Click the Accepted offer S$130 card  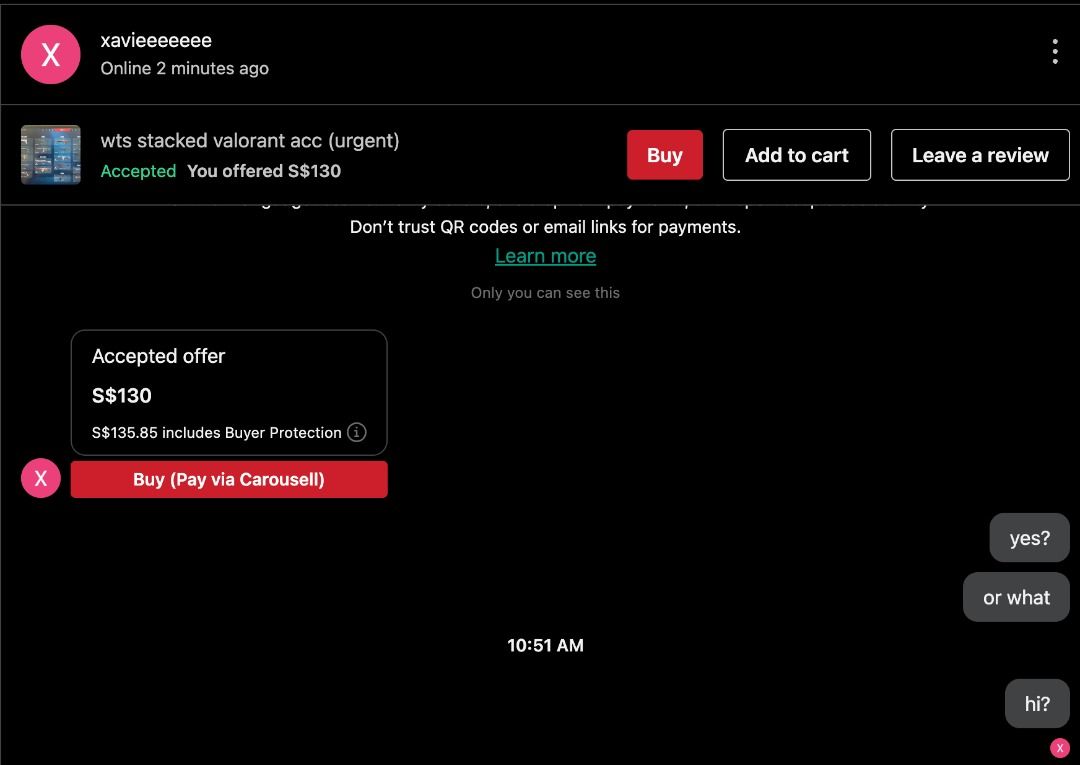tap(229, 392)
